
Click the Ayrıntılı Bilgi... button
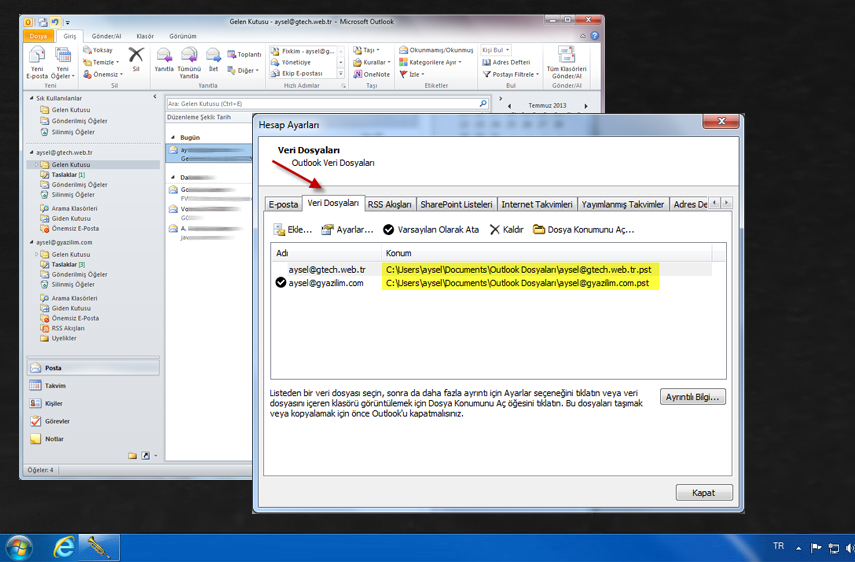click(693, 397)
